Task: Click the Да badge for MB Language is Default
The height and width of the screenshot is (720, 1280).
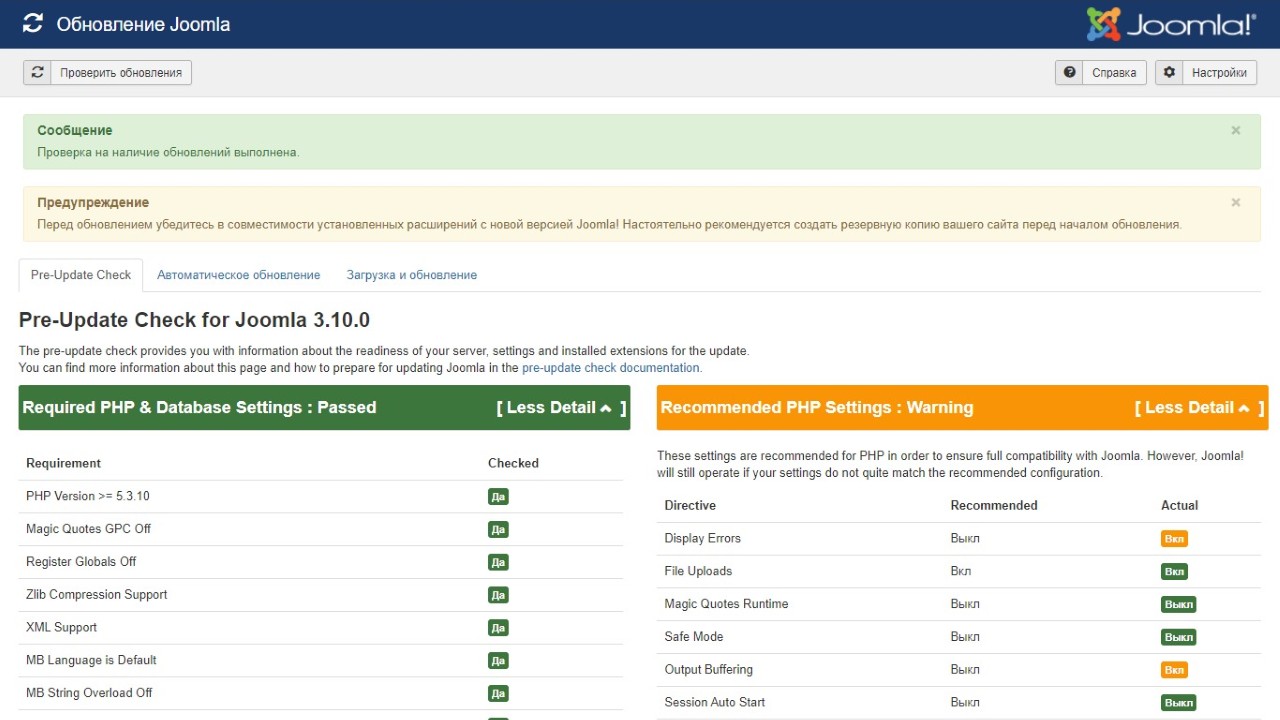Action: 498,661
